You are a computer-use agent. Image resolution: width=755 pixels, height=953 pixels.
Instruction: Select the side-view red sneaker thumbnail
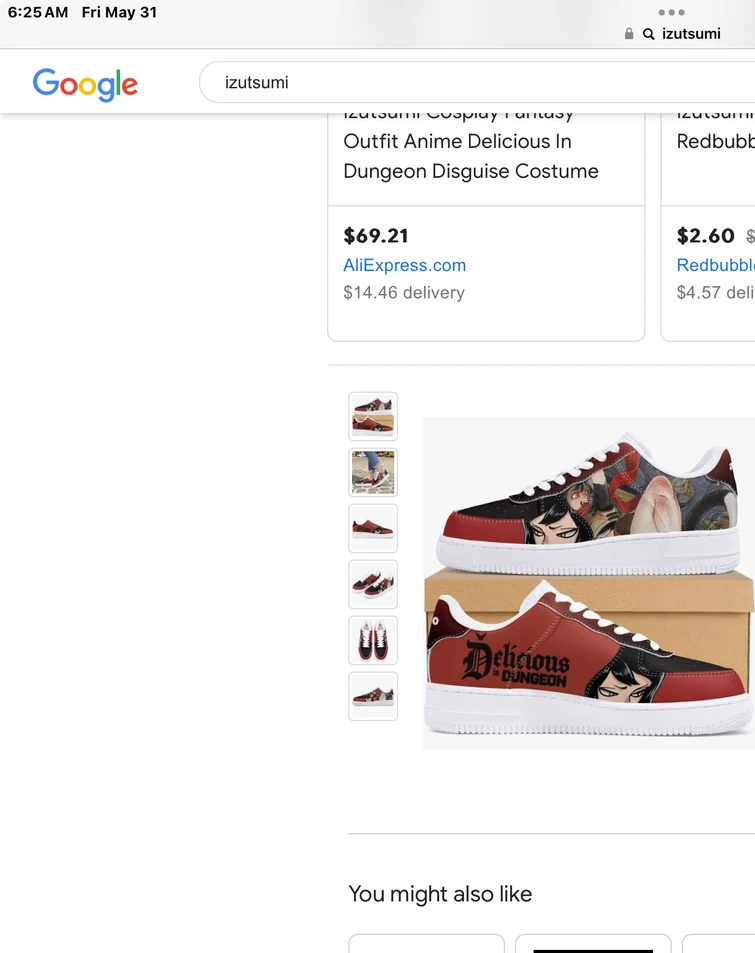(x=372, y=528)
